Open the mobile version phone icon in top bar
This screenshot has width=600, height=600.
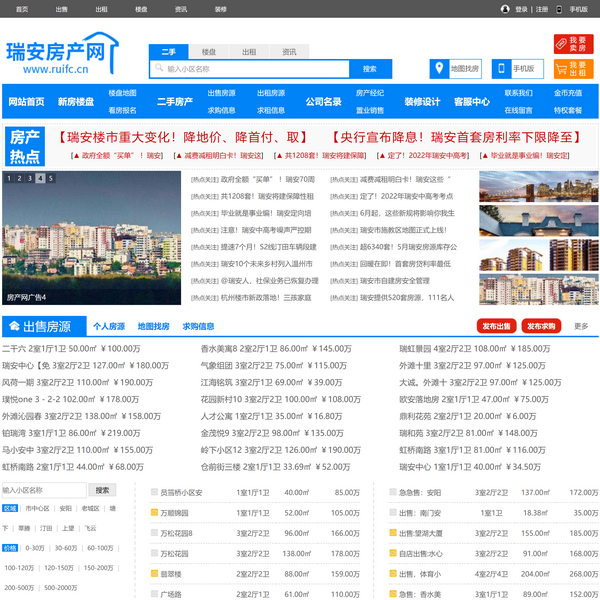coord(561,9)
